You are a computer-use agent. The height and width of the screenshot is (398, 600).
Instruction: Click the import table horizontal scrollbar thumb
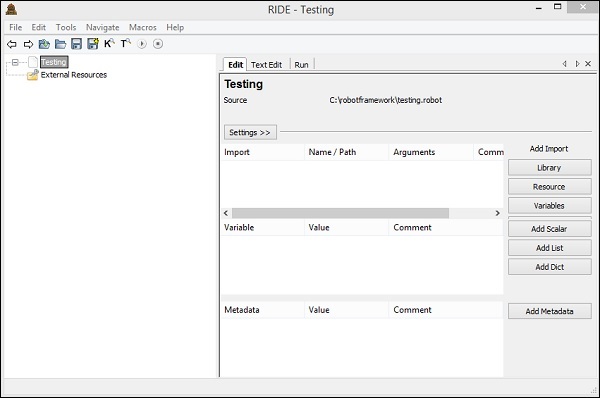coord(340,213)
